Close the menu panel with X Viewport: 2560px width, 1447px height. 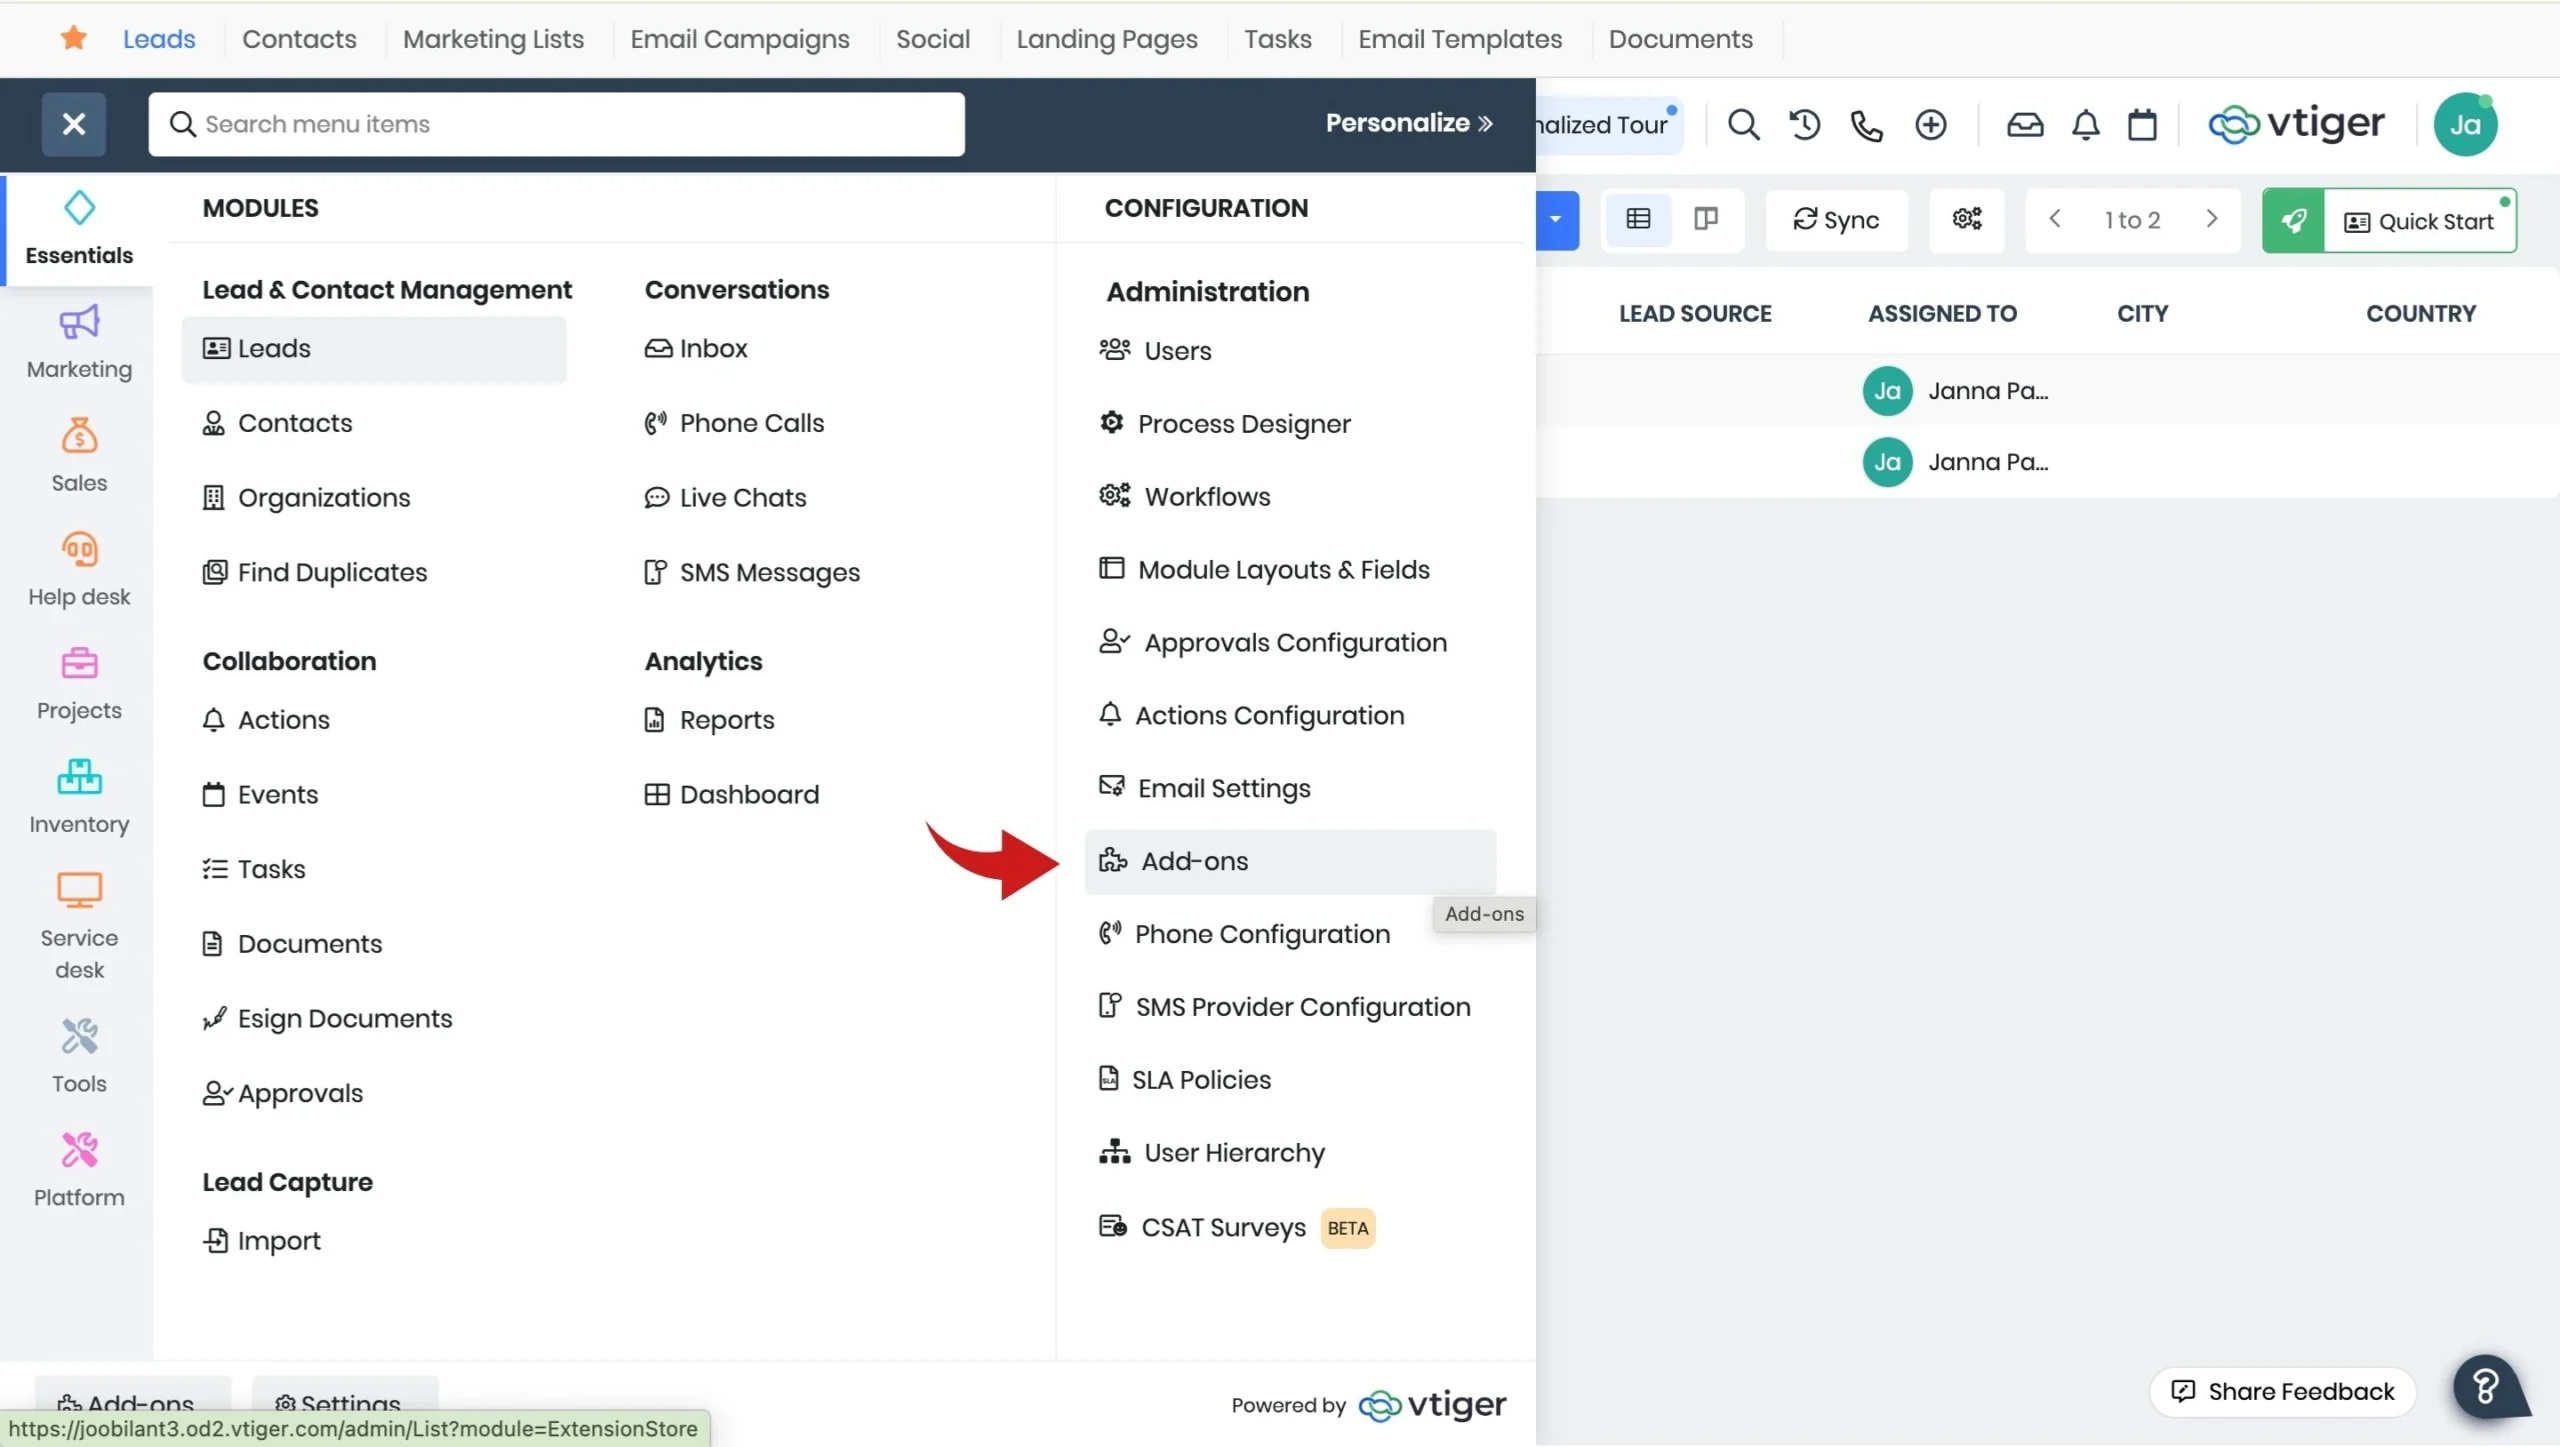tap(73, 124)
